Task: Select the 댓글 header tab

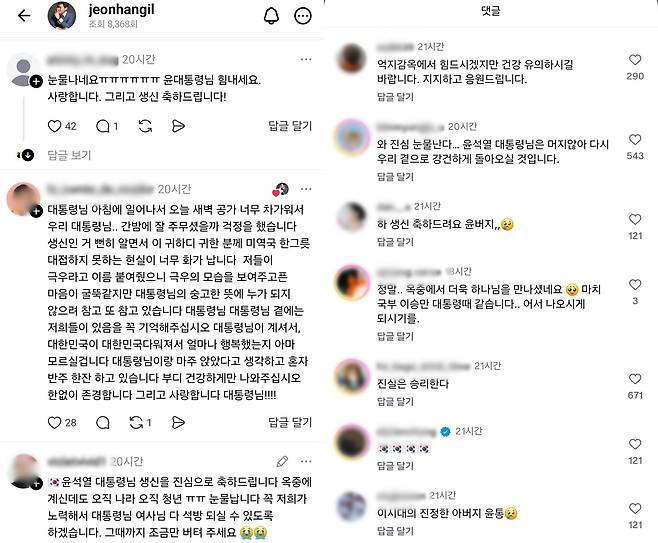Action: 491,11
